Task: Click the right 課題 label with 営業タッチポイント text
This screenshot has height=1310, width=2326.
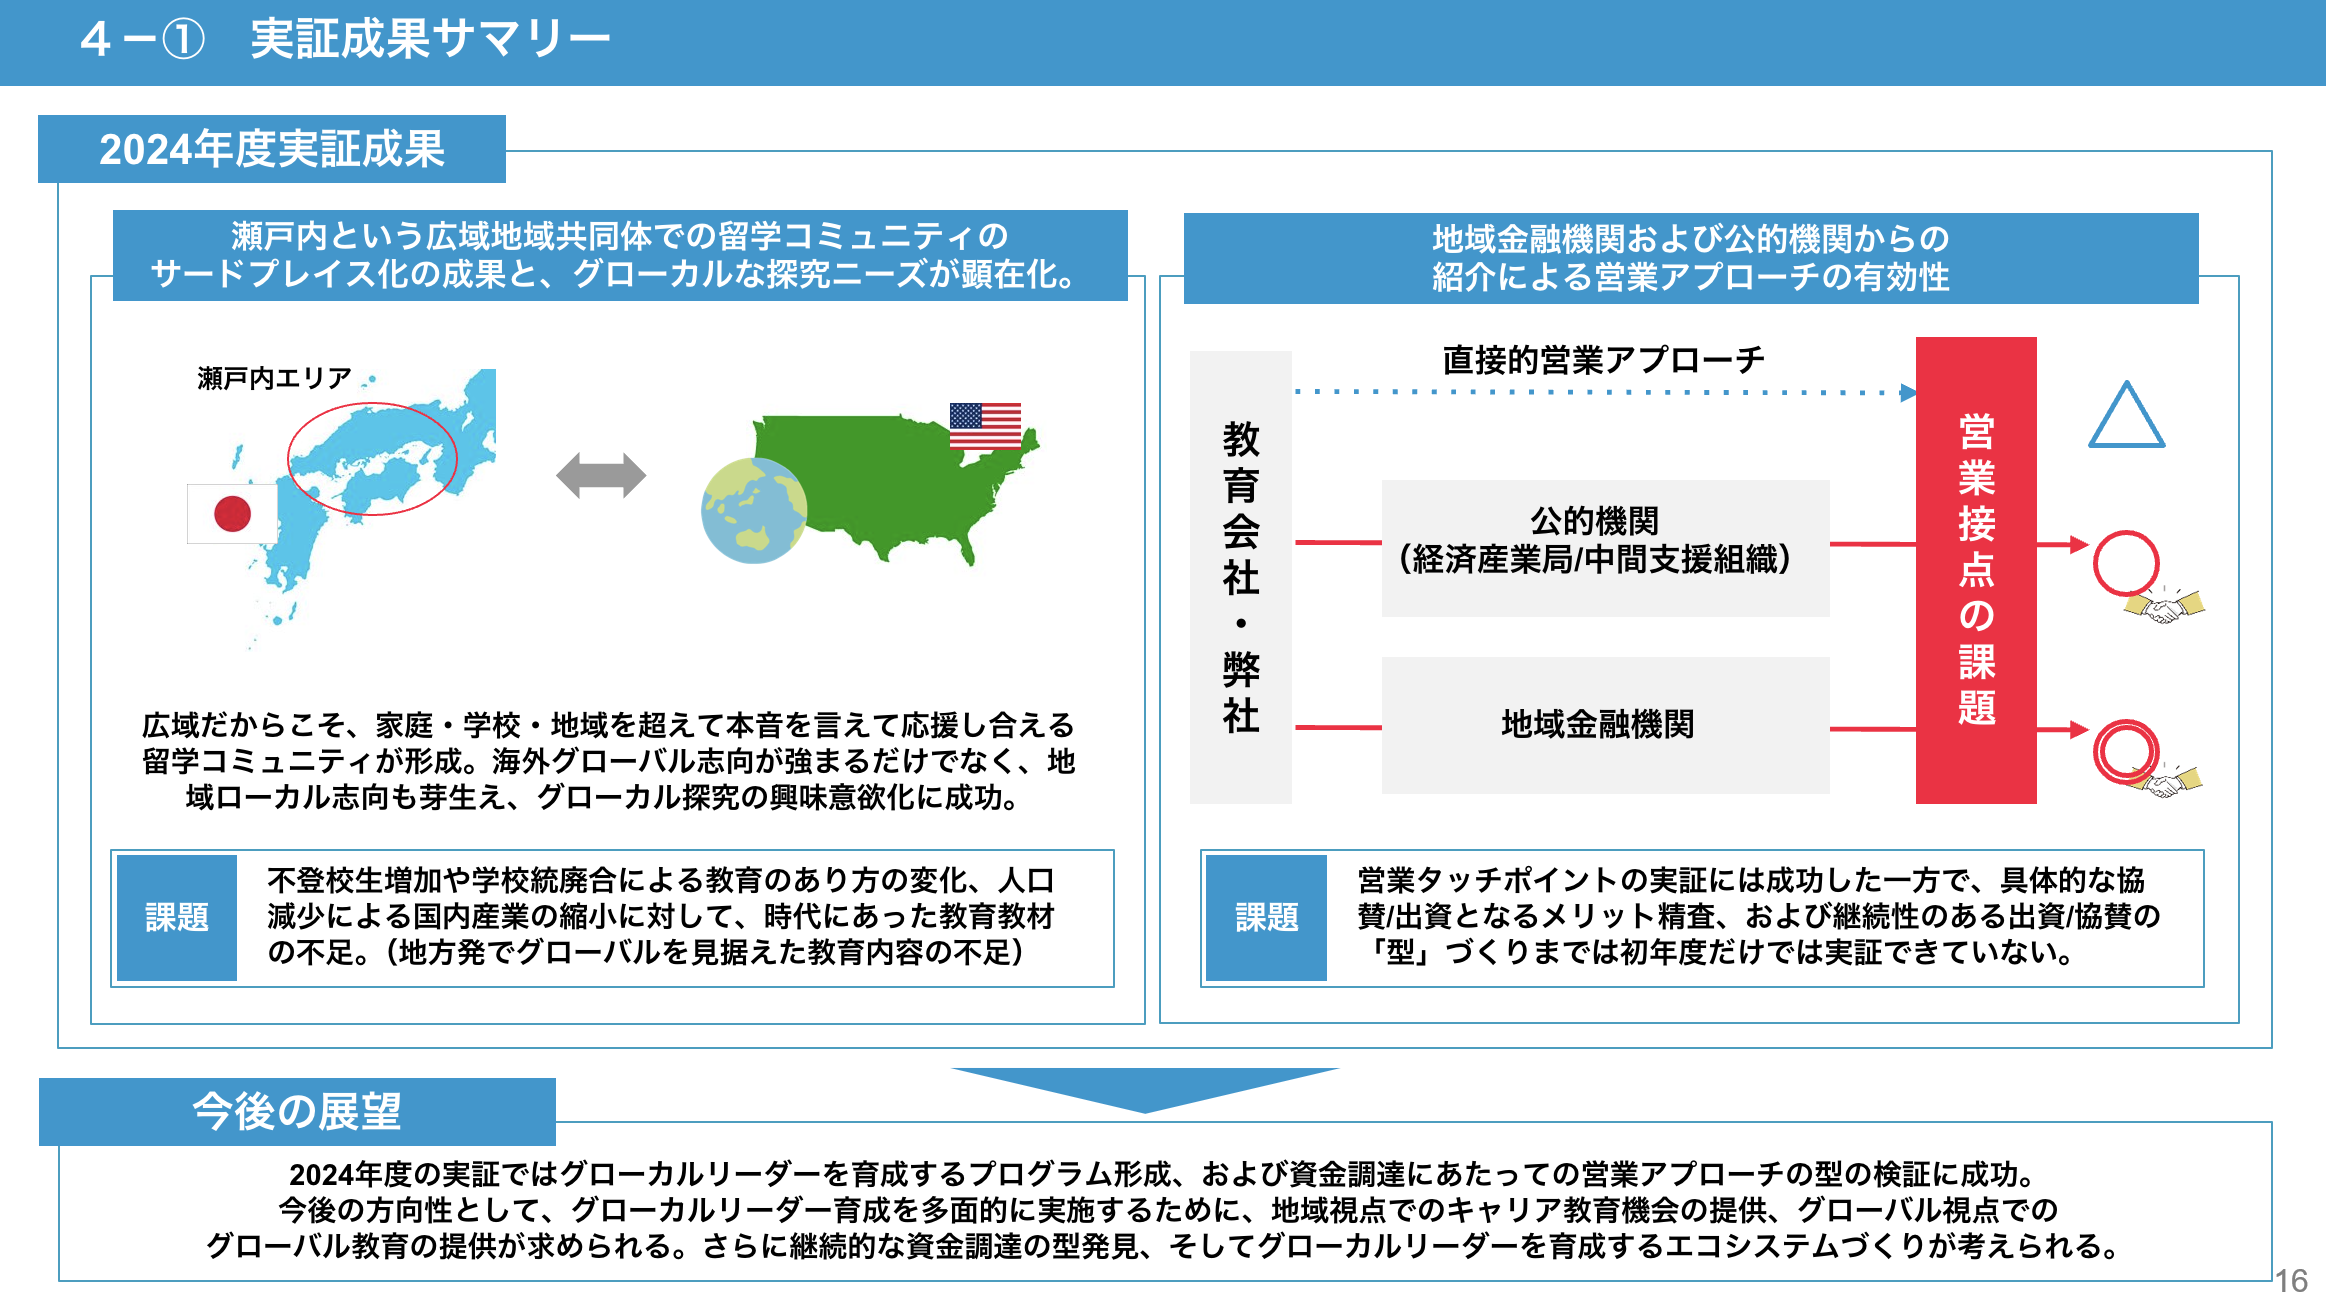Action: tap(1266, 917)
